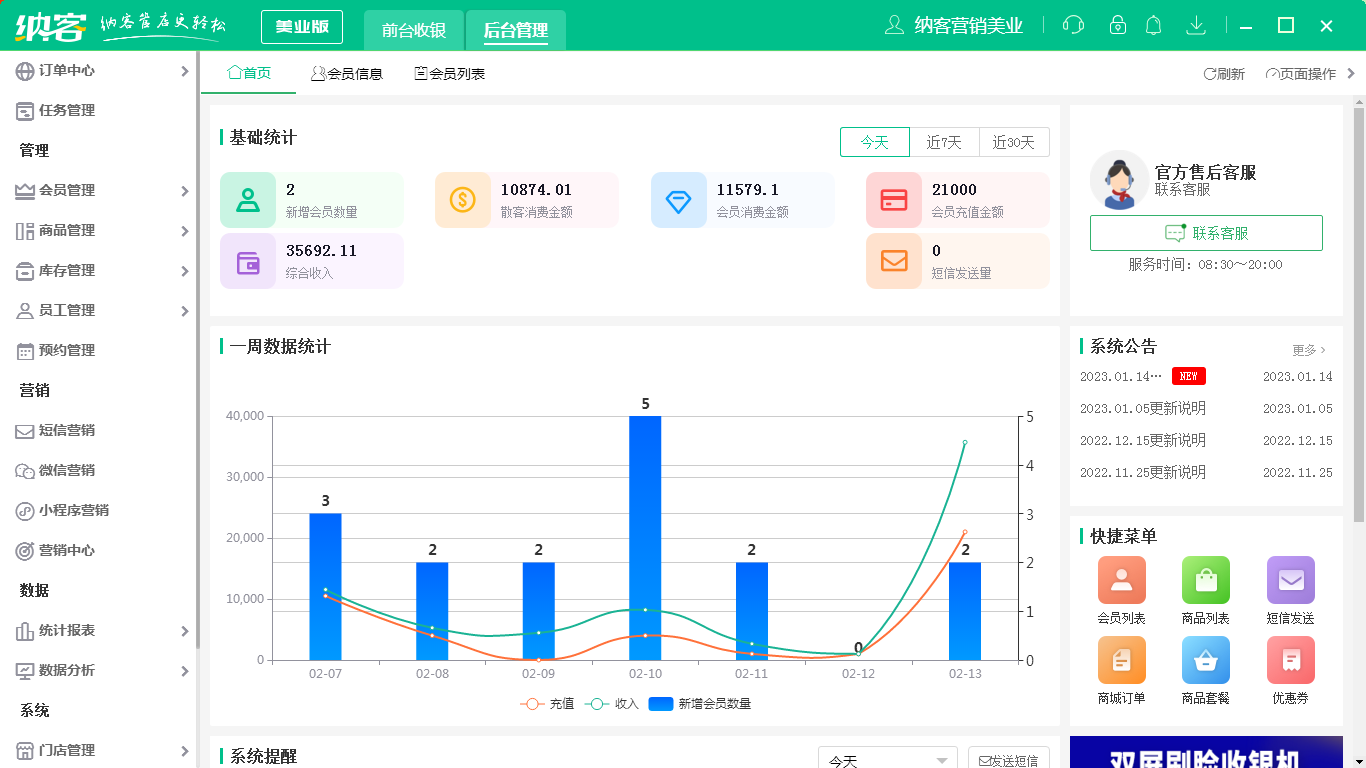Open 页面操作 menu

click(1301, 74)
